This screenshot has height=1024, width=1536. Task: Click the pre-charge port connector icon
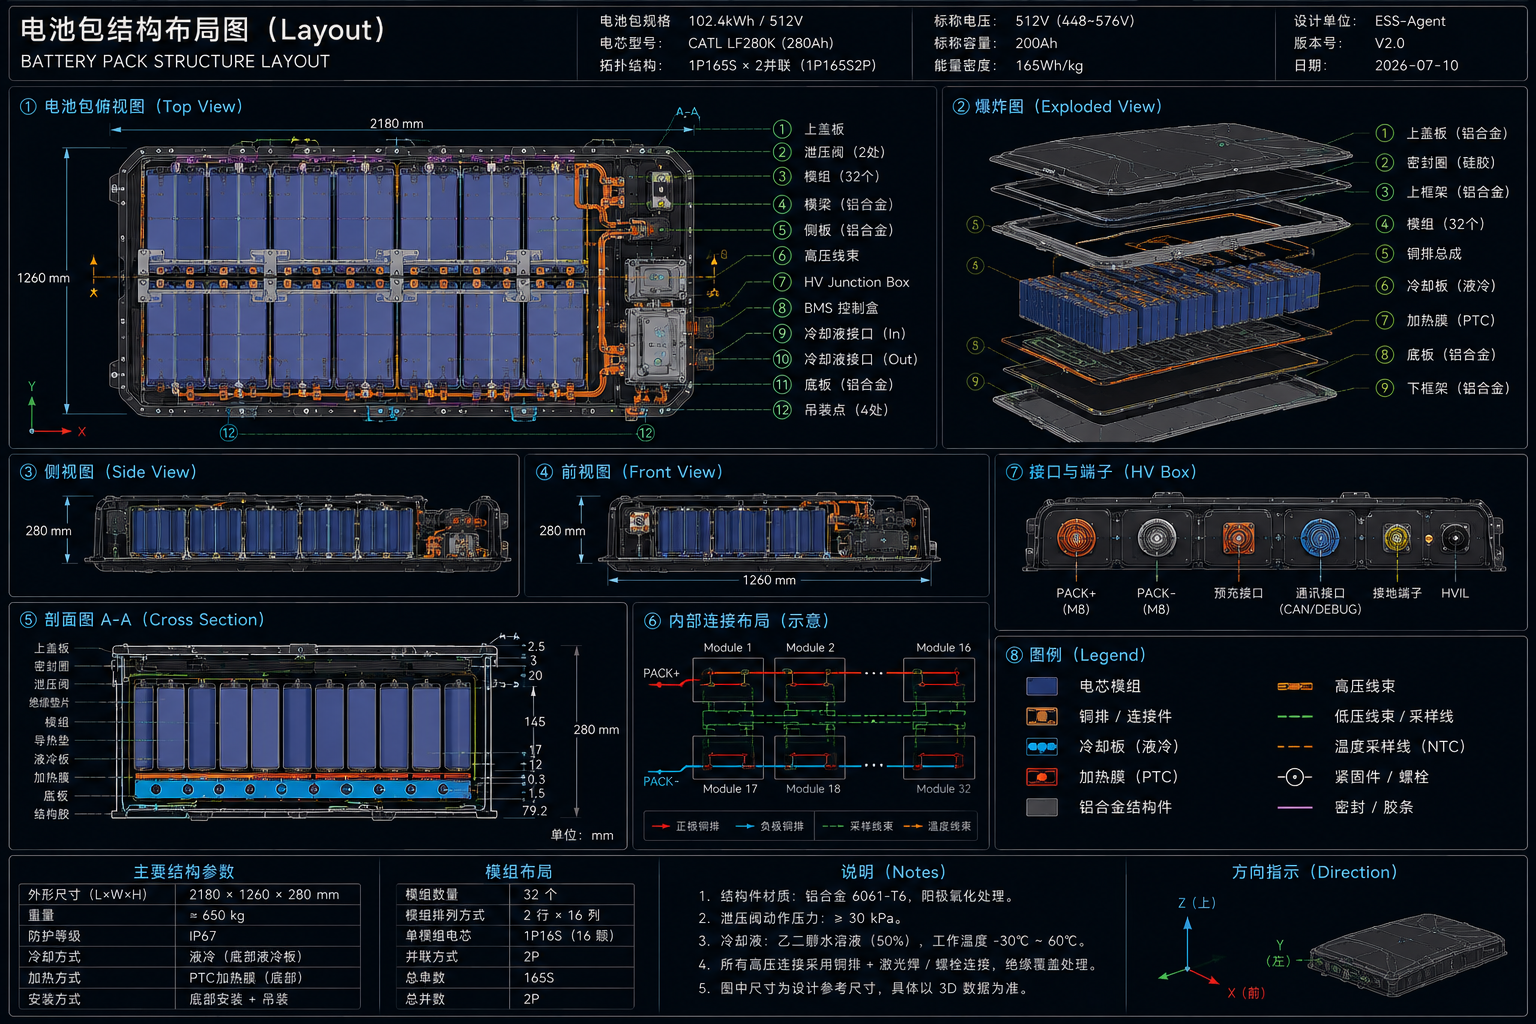point(1238,538)
